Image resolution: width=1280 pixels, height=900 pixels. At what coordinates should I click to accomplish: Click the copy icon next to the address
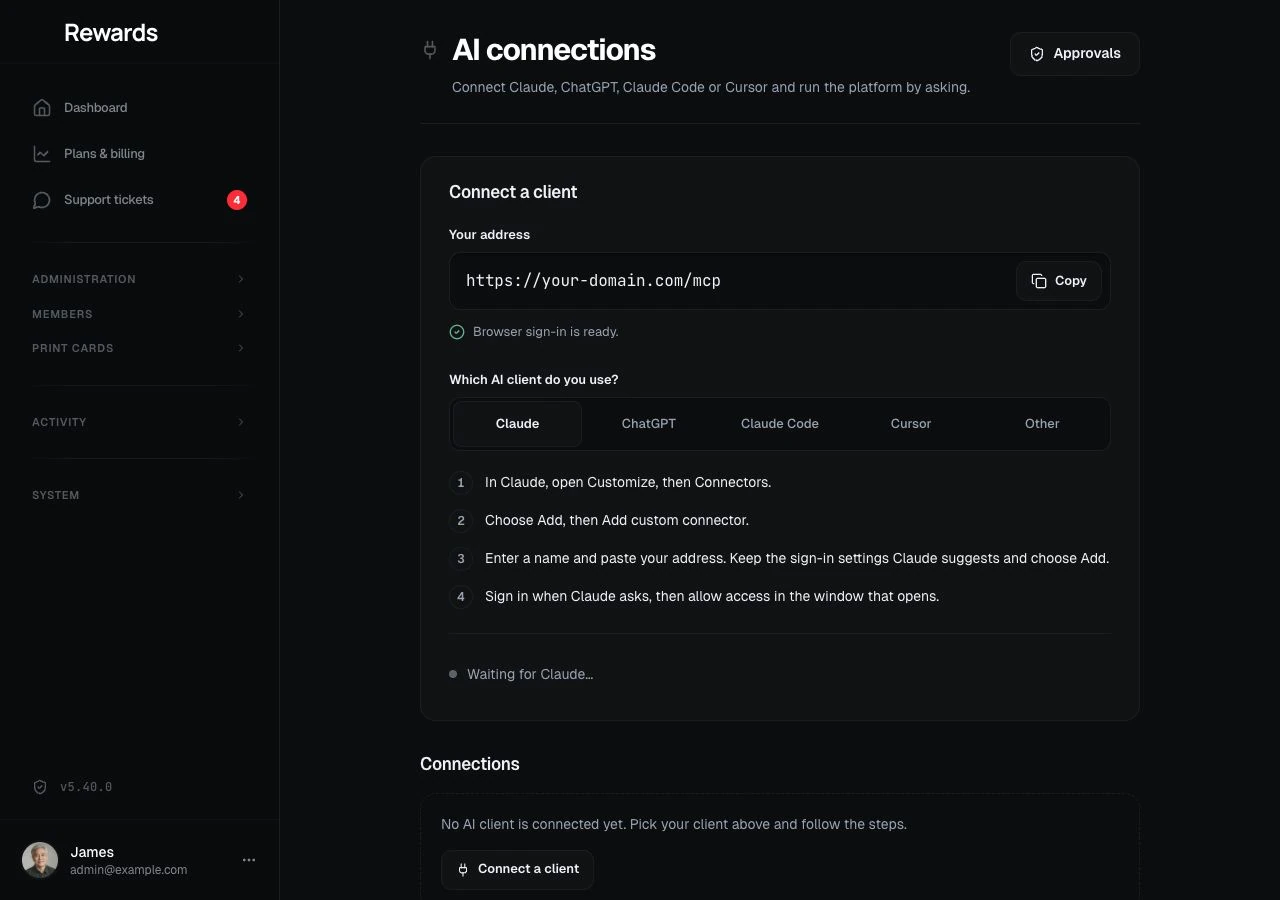[1039, 281]
